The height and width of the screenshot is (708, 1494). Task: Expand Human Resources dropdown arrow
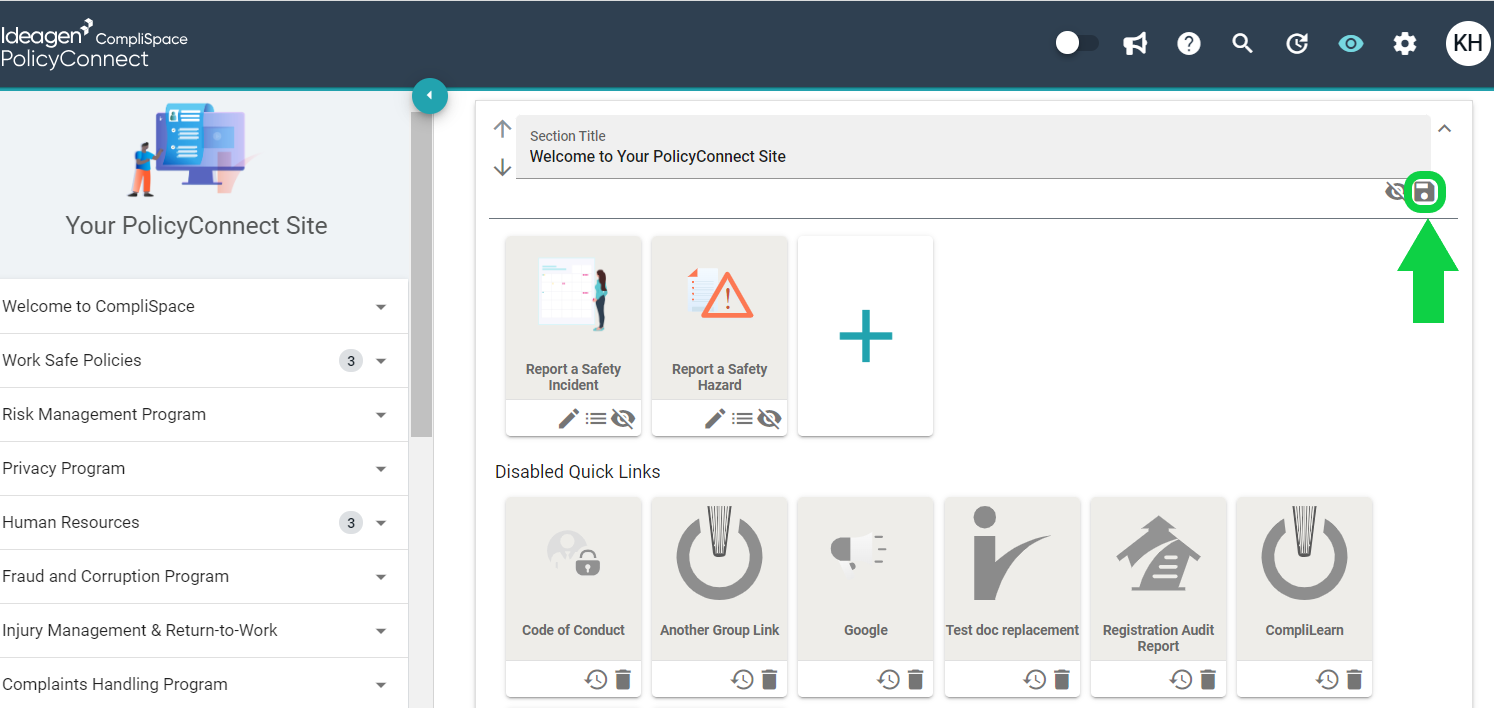pyautogui.click(x=381, y=523)
